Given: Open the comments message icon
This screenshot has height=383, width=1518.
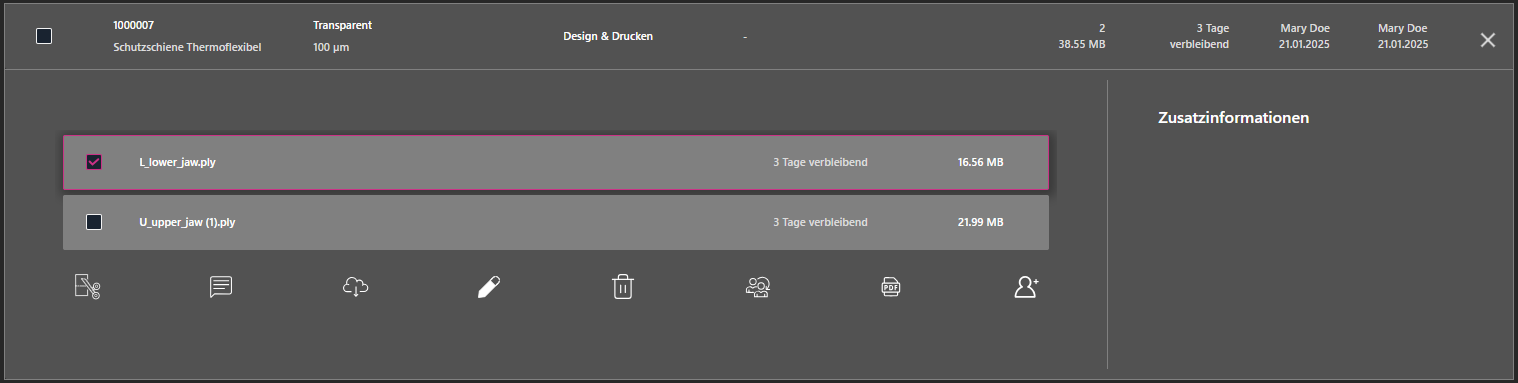Looking at the screenshot, I should [x=221, y=287].
